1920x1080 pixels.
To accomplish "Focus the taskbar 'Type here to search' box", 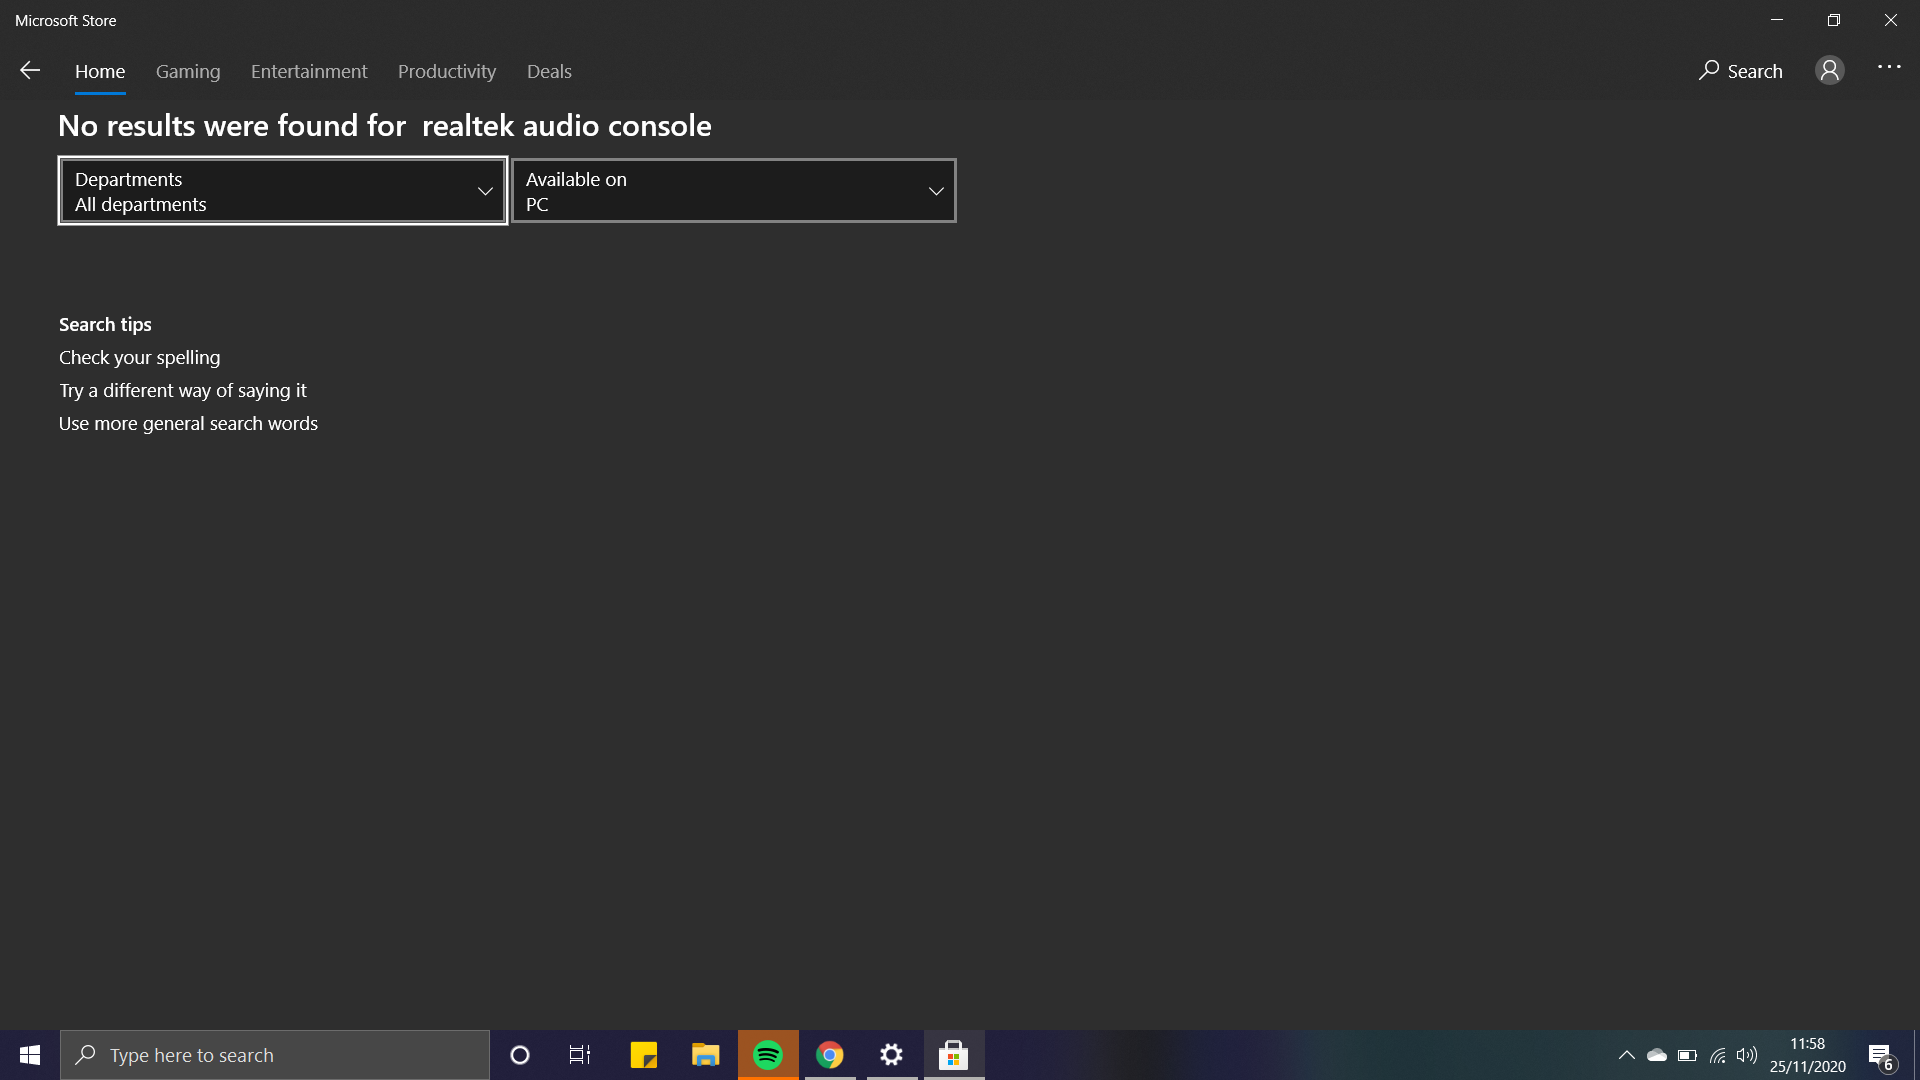I will coord(275,1055).
